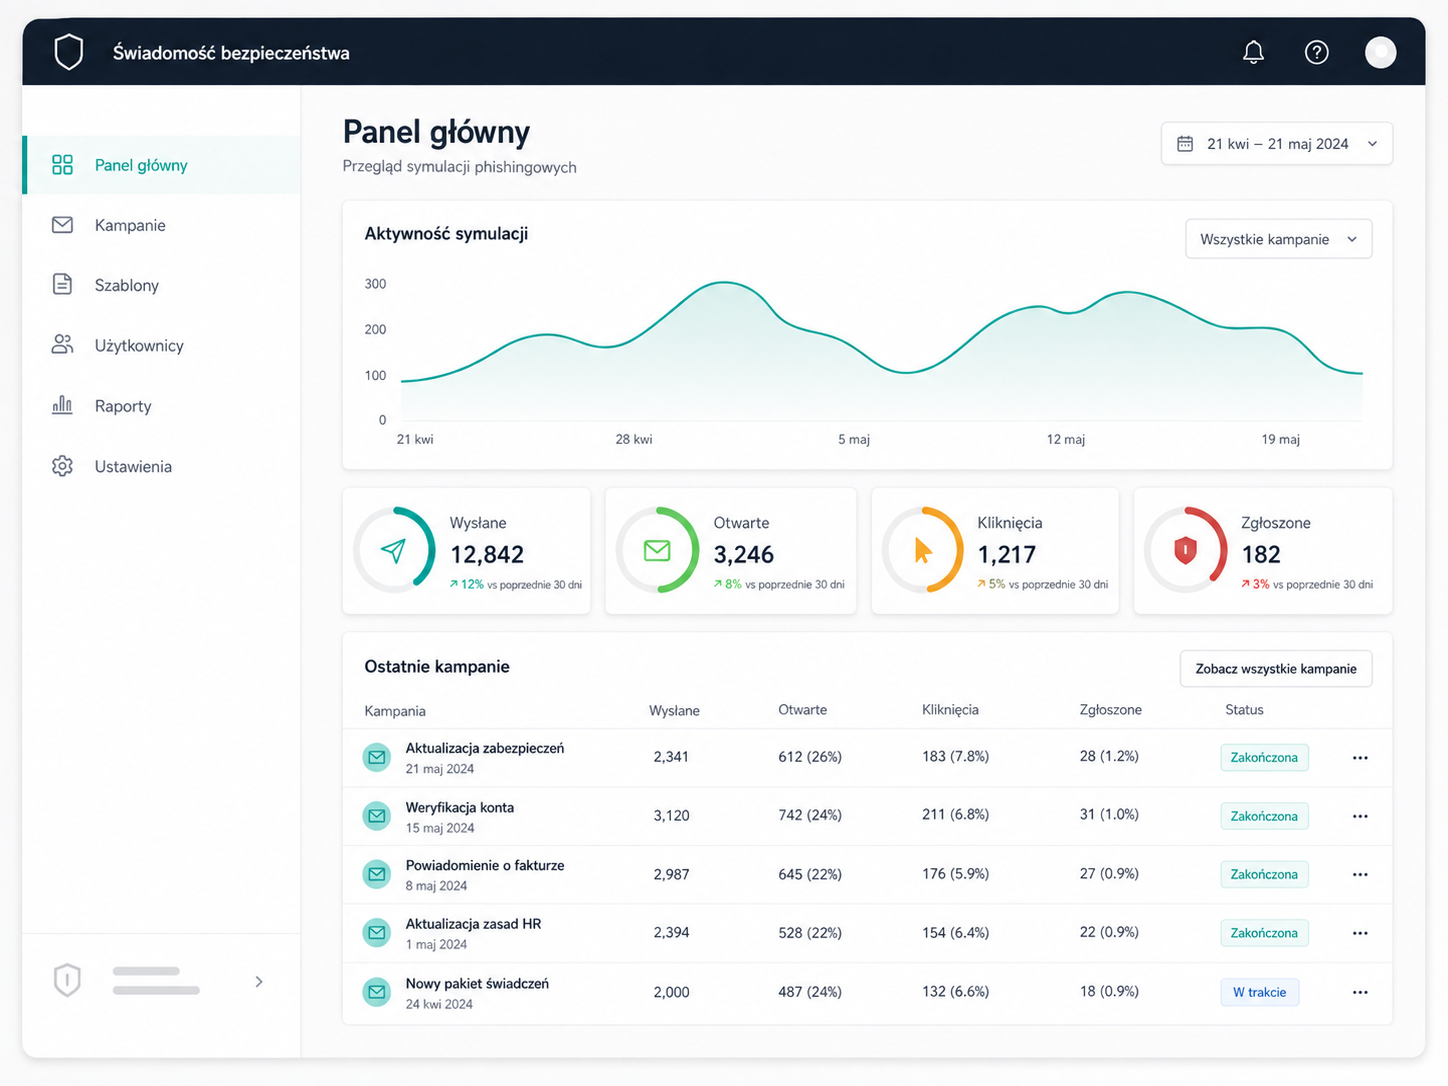Open the notifications bell icon
This screenshot has width=1448, height=1086.
point(1253,52)
